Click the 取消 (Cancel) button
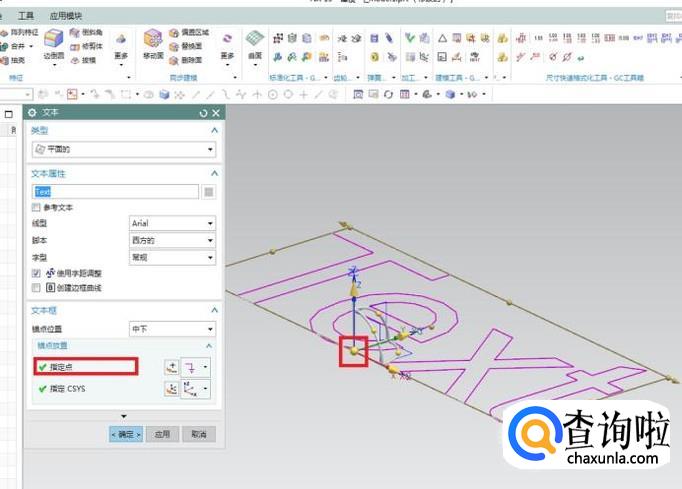Viewport: 682px width, 489px height. 198,434
